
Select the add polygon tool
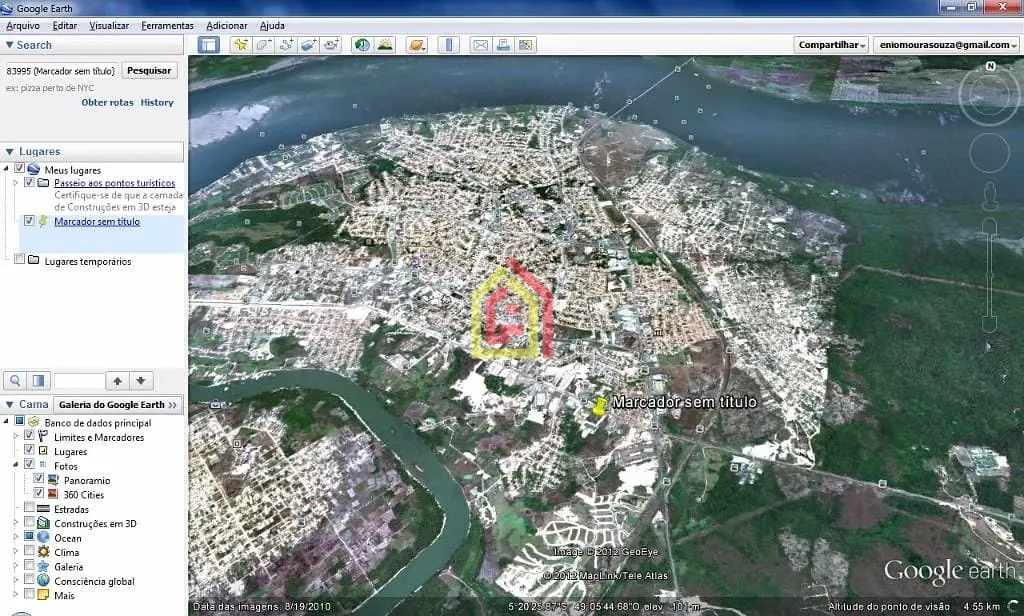263,44
